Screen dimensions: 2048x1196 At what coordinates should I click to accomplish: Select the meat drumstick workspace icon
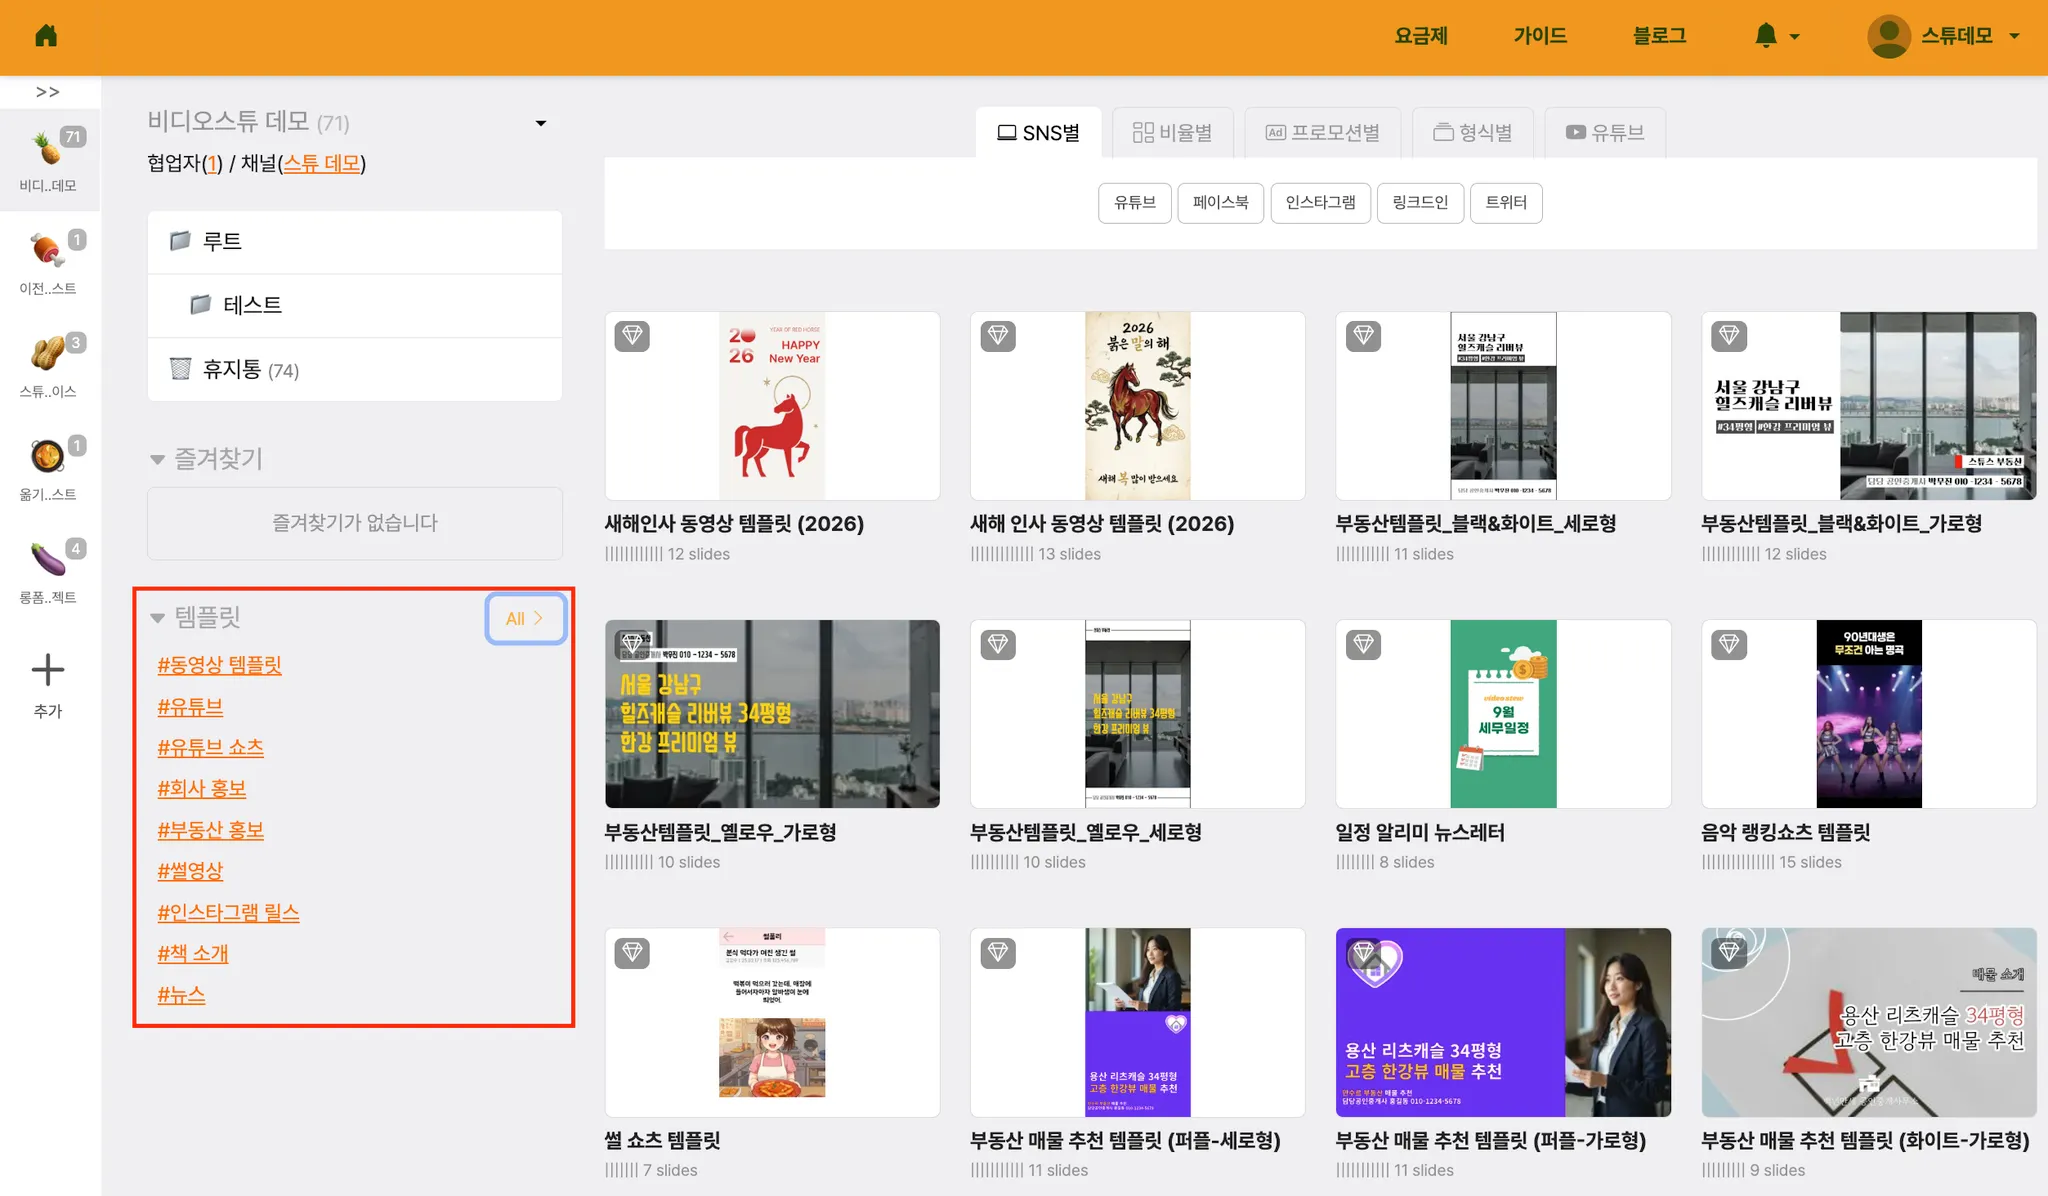pos(47,250)
